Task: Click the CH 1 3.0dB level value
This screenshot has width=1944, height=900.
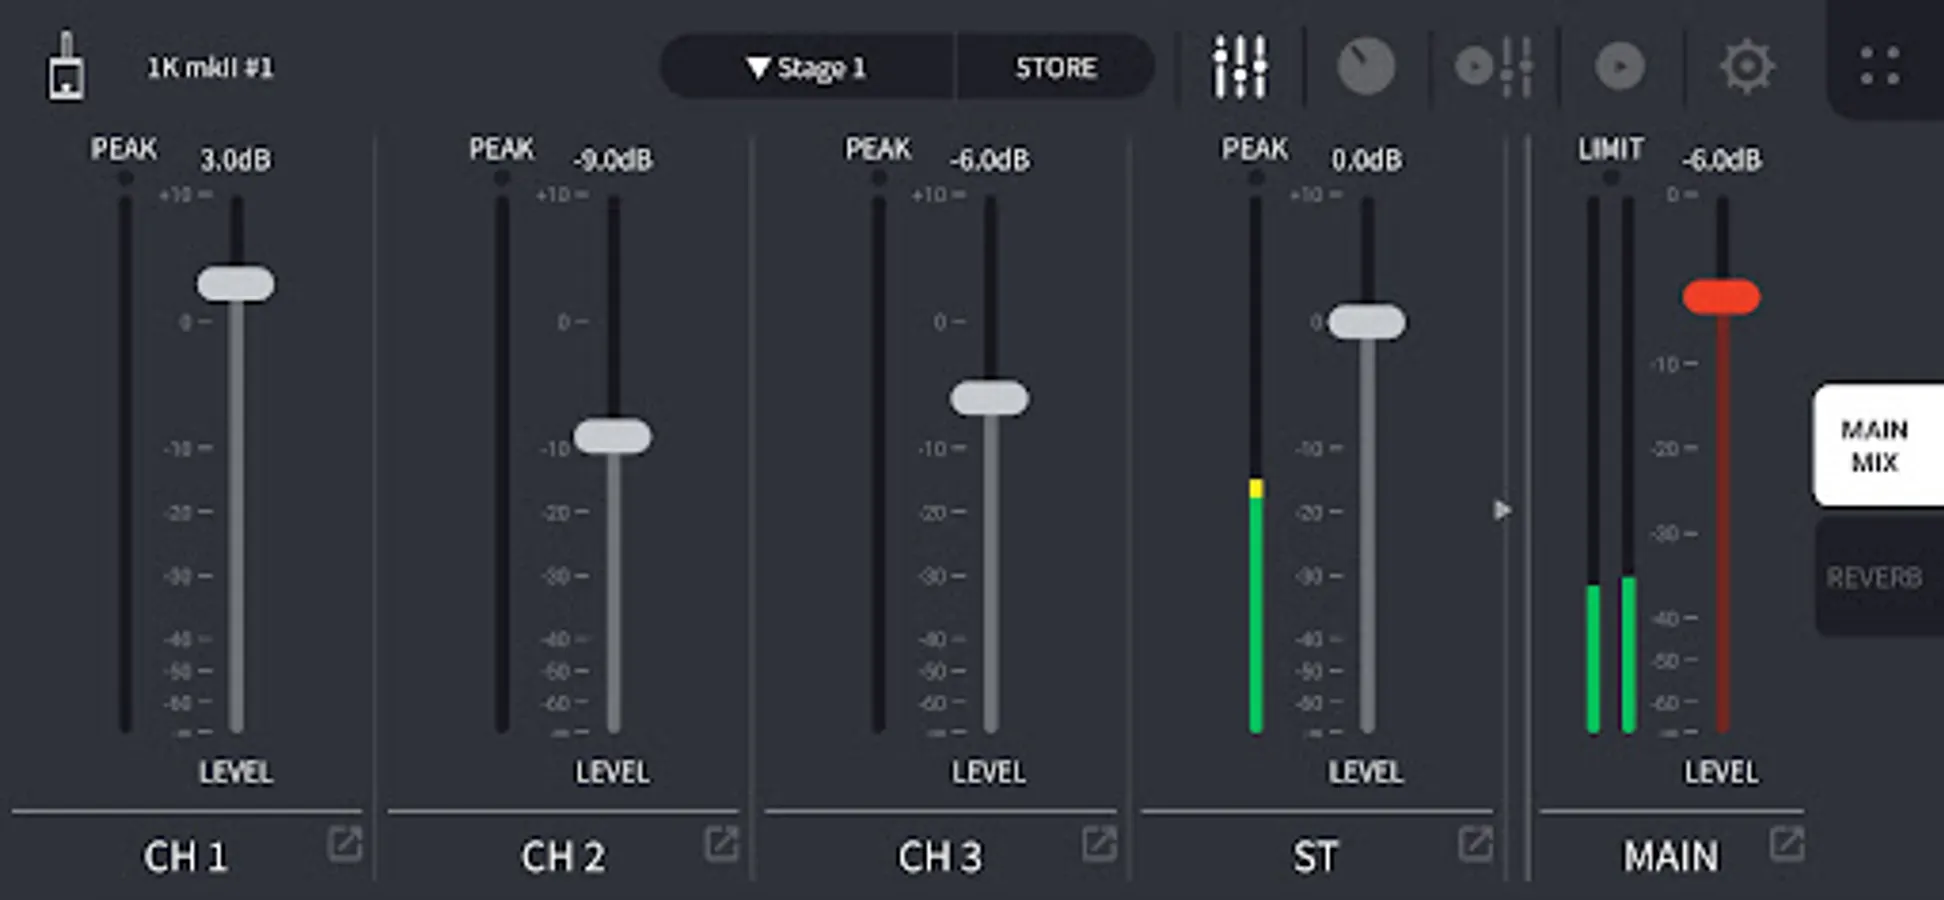Action: point(235,159)
